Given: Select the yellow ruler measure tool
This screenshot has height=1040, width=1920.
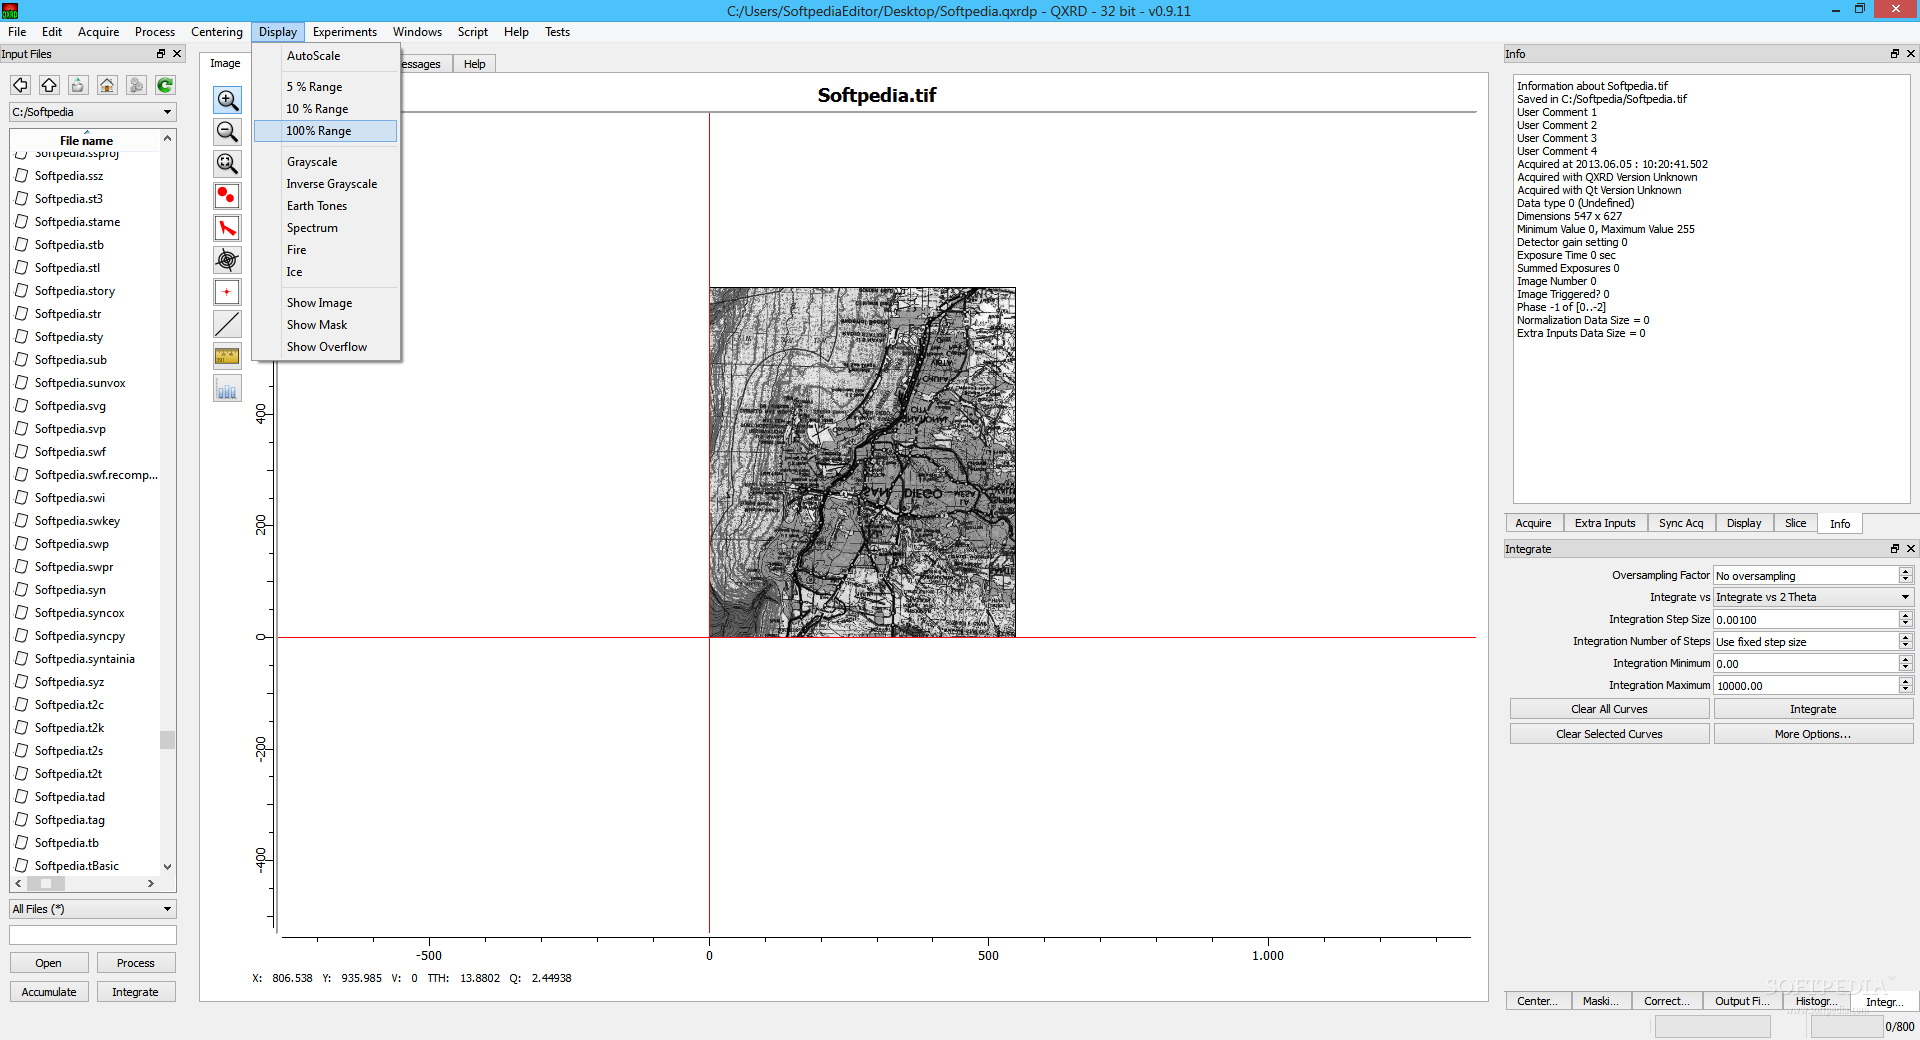Looking at the screenshot, I should click(x=227, y=356).
